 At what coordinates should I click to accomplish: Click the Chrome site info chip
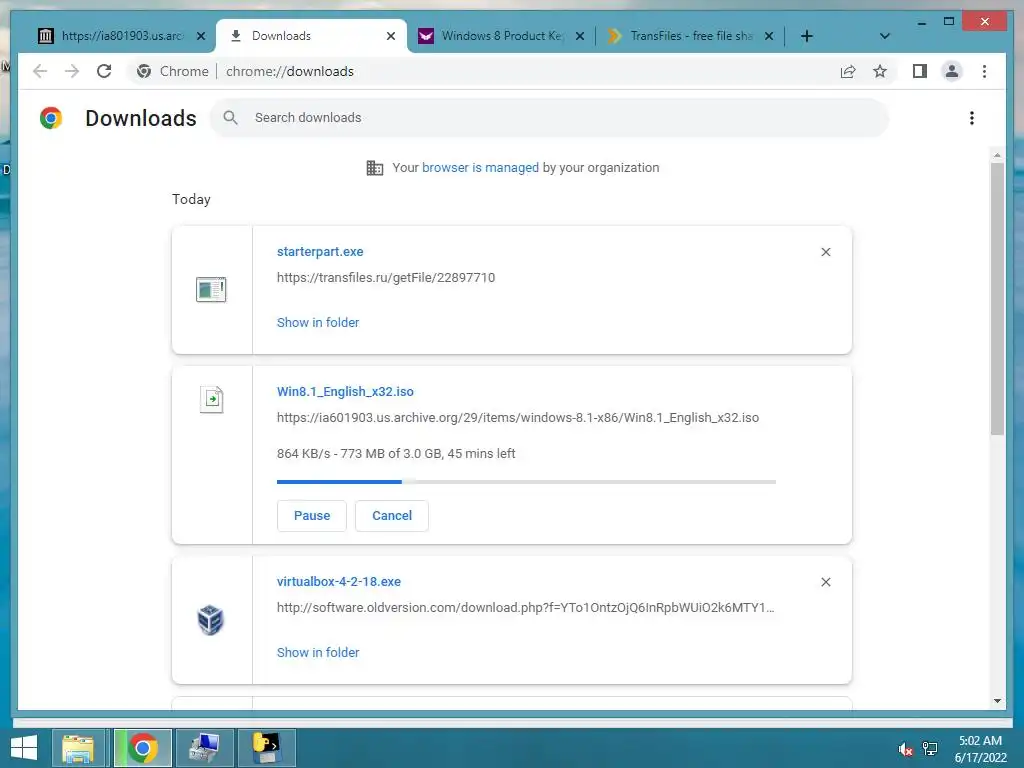173,71
